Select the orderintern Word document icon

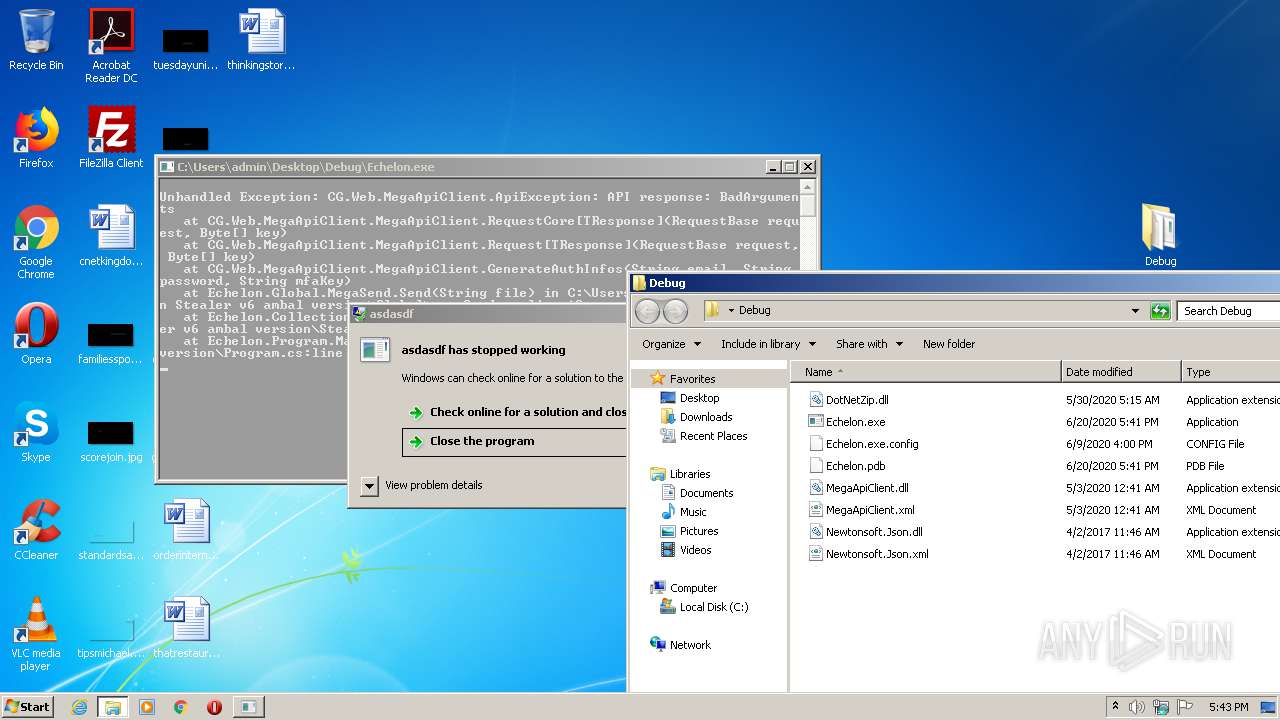(x=186, y=530)
